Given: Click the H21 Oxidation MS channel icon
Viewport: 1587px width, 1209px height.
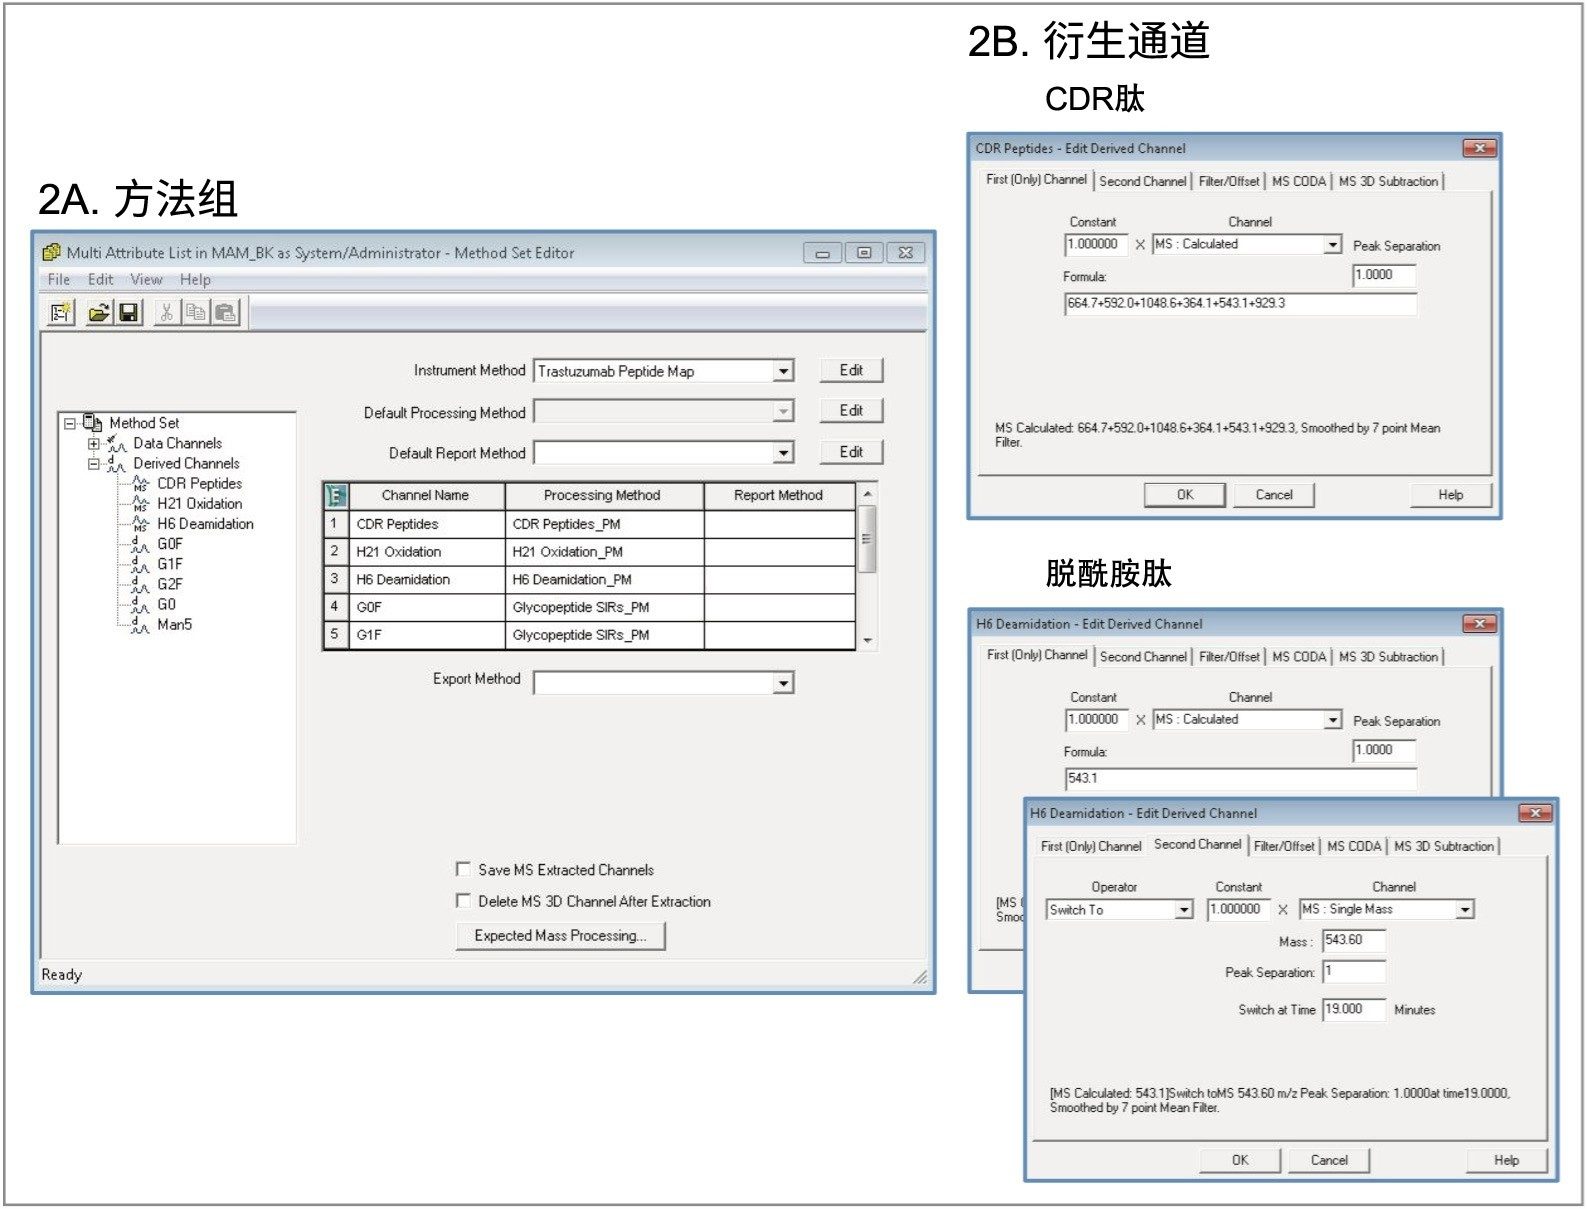Looking at the screenshot, I should click(x=140, y=504).
